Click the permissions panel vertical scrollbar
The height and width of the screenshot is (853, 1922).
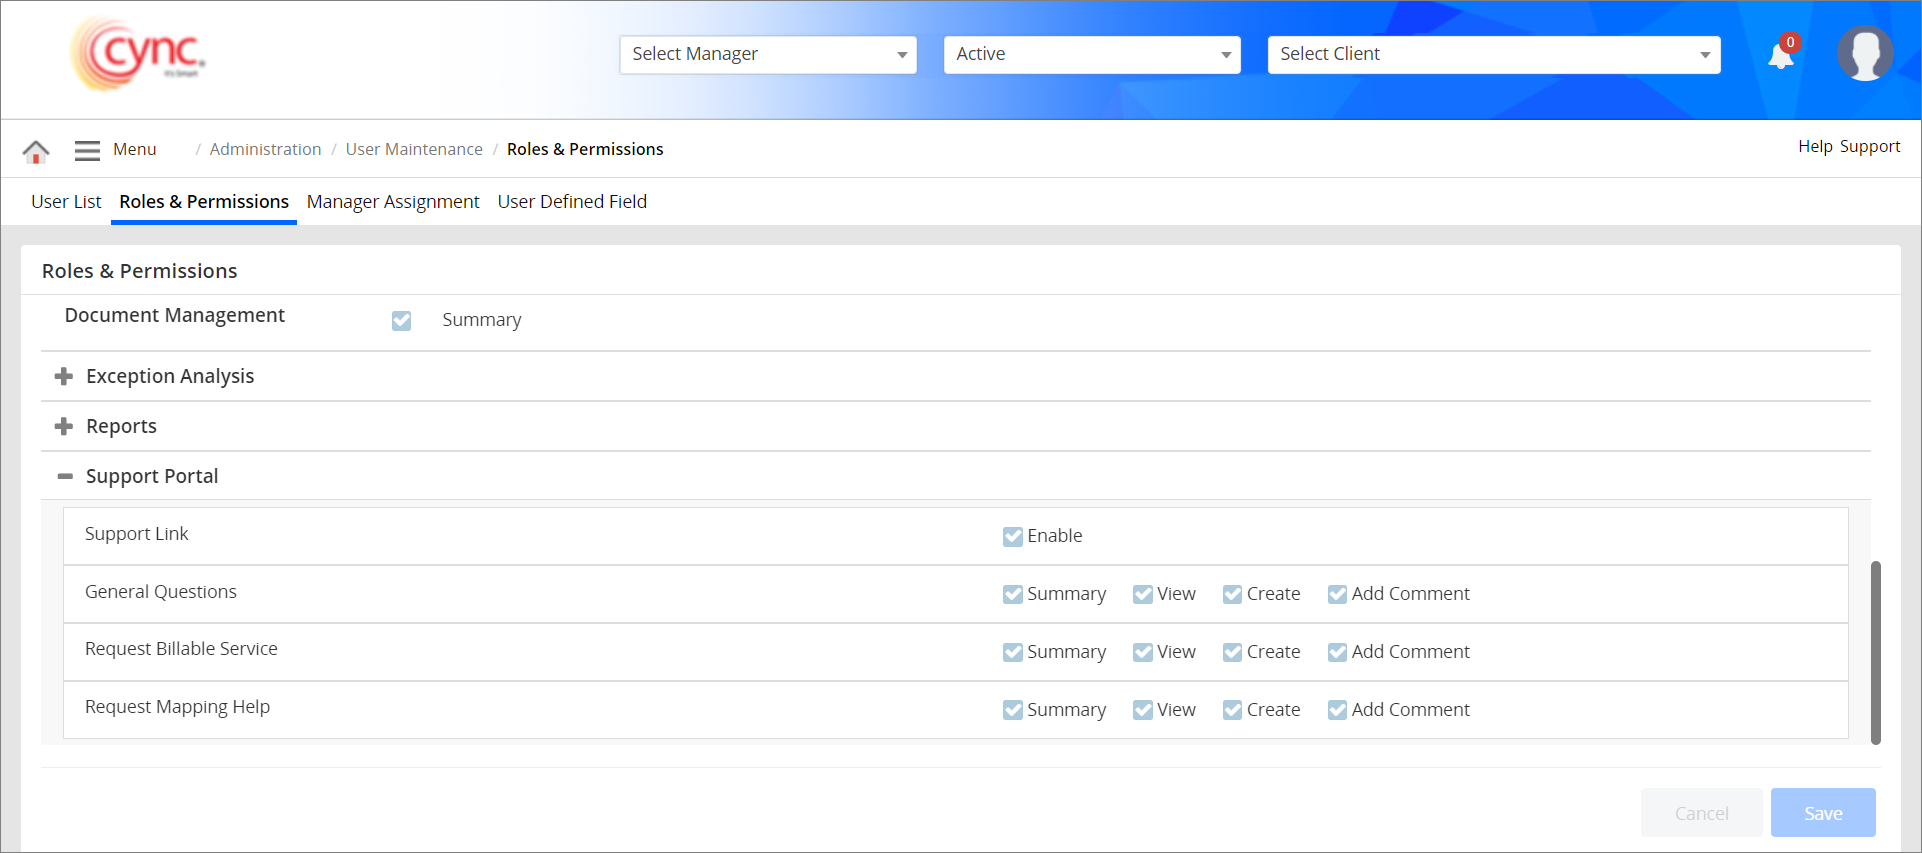tap(1875, 652)
